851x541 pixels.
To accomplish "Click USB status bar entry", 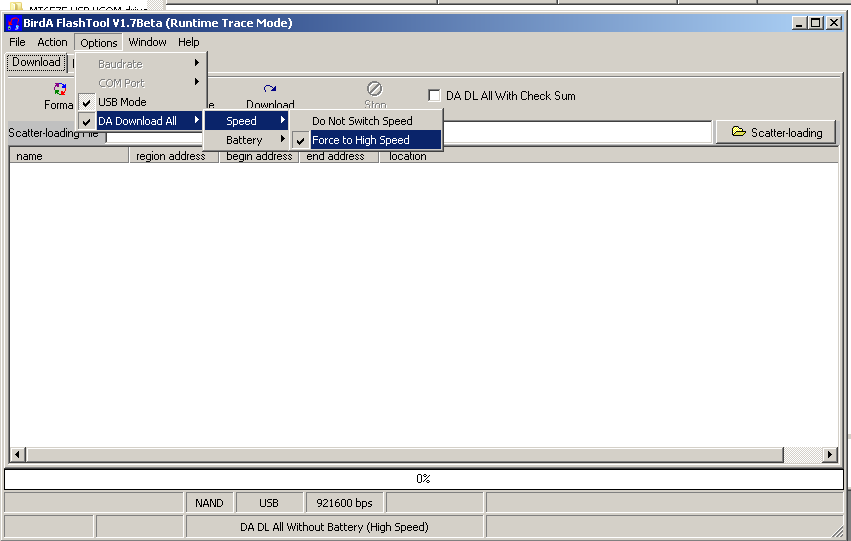I will [269, 503].
